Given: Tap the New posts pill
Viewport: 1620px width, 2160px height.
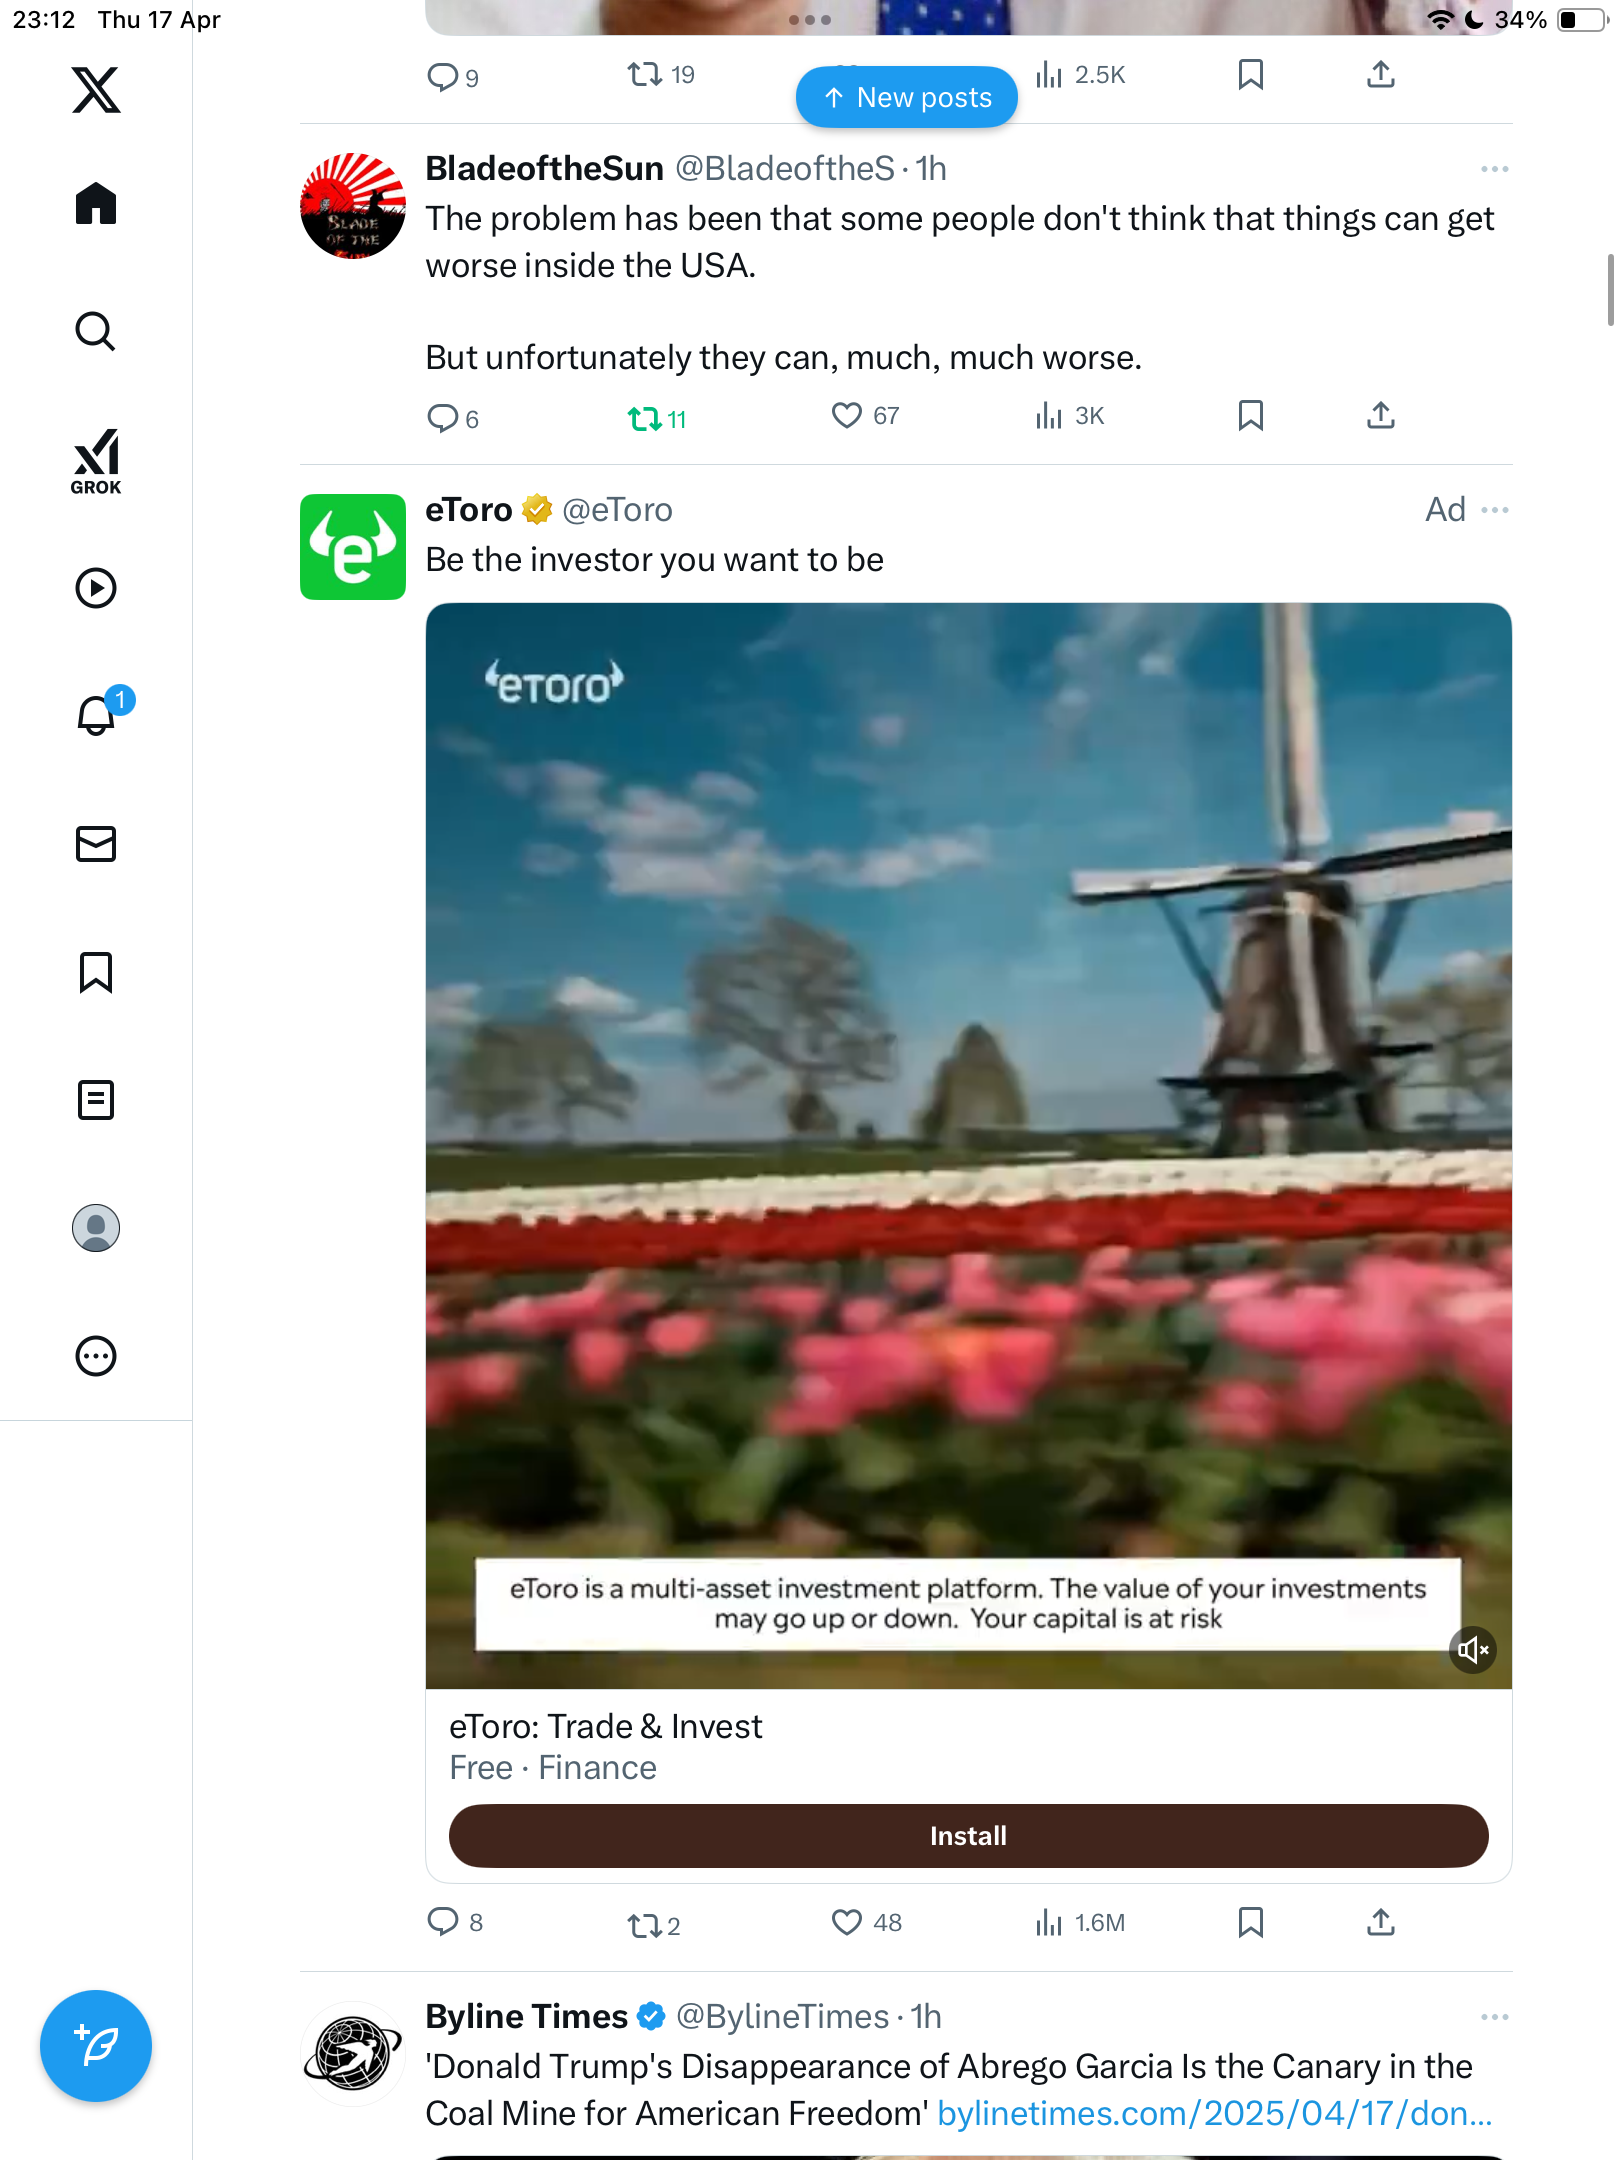Looking at the screenshot, I should pyautogui.click(x=907, y=97).
